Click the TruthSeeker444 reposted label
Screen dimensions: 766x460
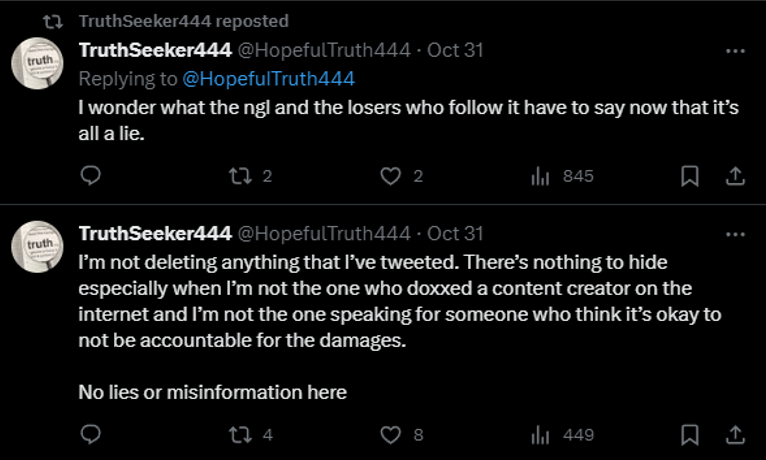[x=183, y=21]
